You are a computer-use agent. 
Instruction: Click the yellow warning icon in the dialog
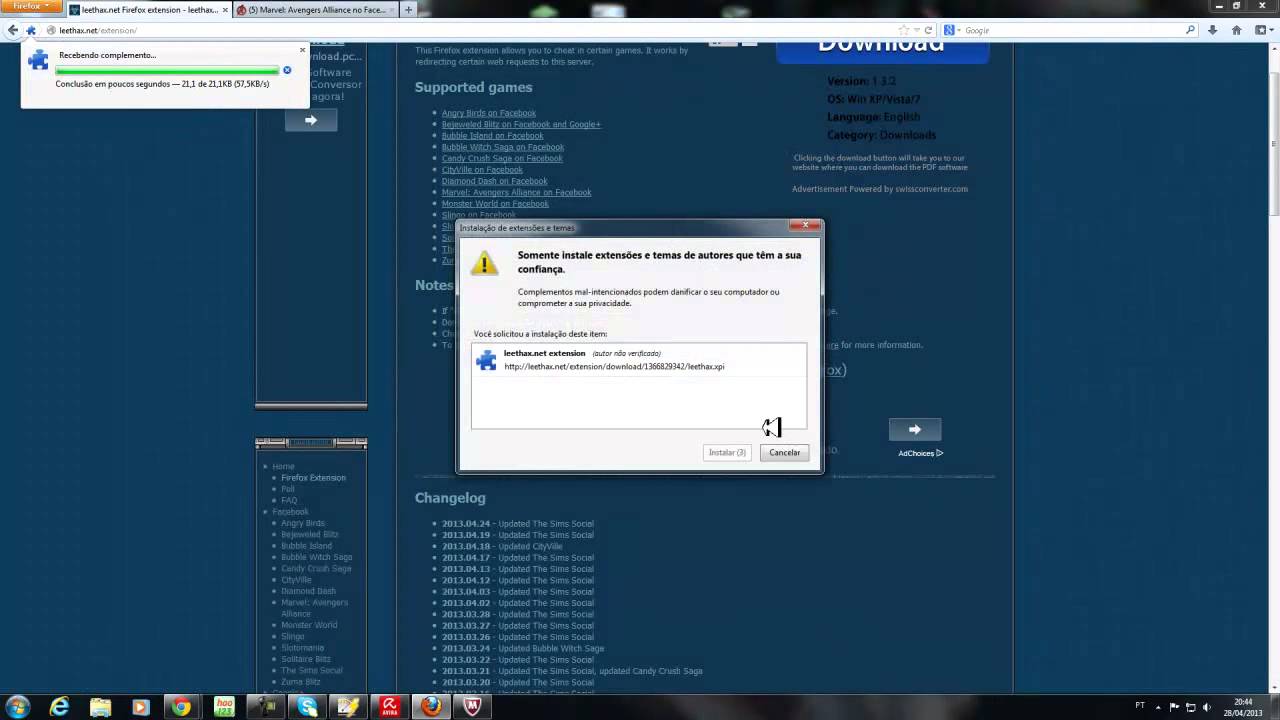click(x=484, y=263)
